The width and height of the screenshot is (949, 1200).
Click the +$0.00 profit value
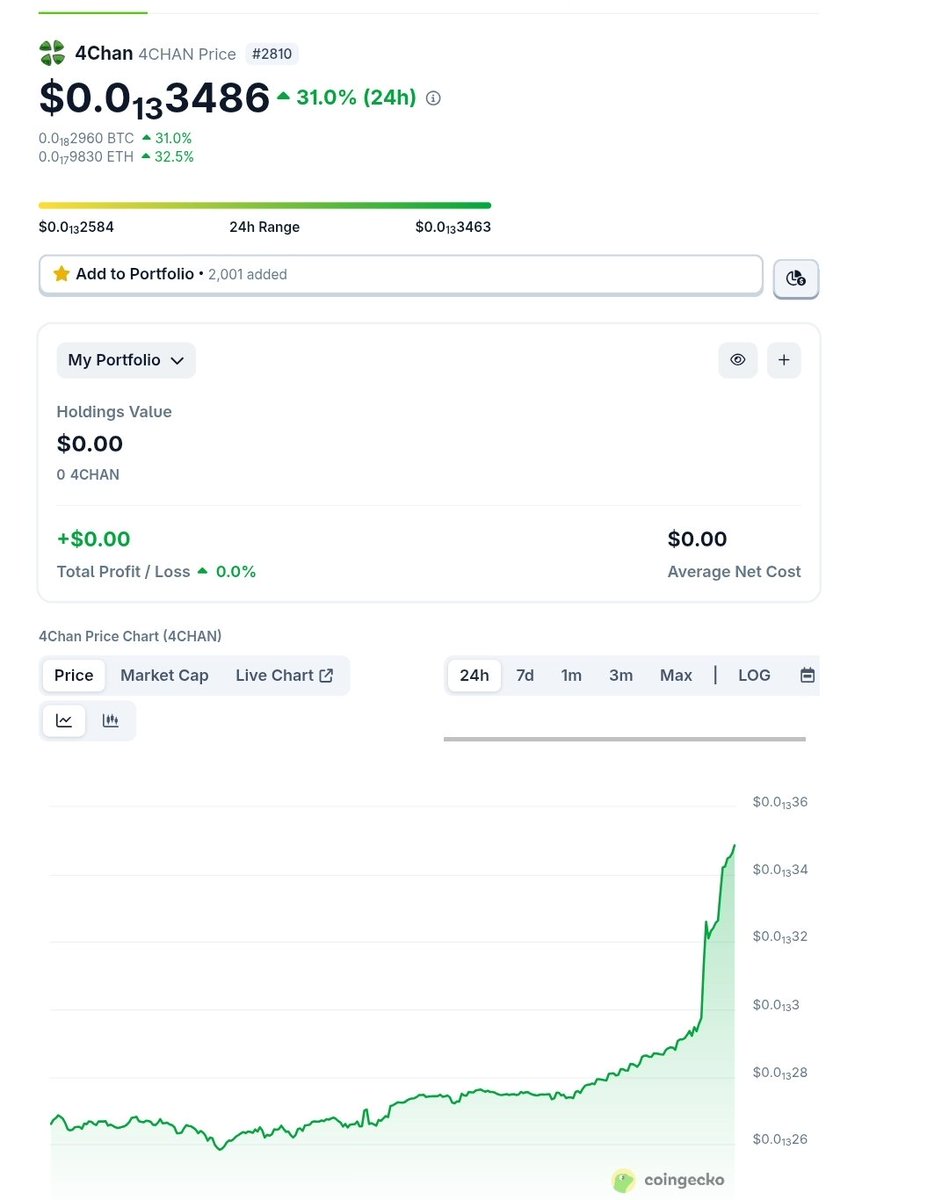[94, 539]
